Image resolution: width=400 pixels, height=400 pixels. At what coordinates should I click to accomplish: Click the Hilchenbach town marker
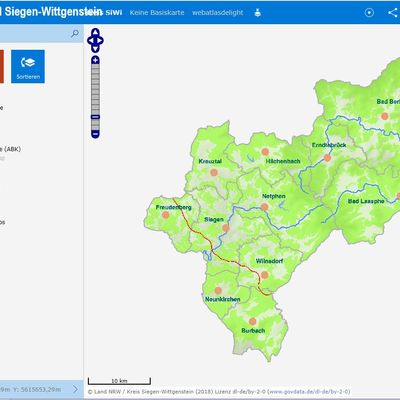pyautogui.click(x=265, y=152)
